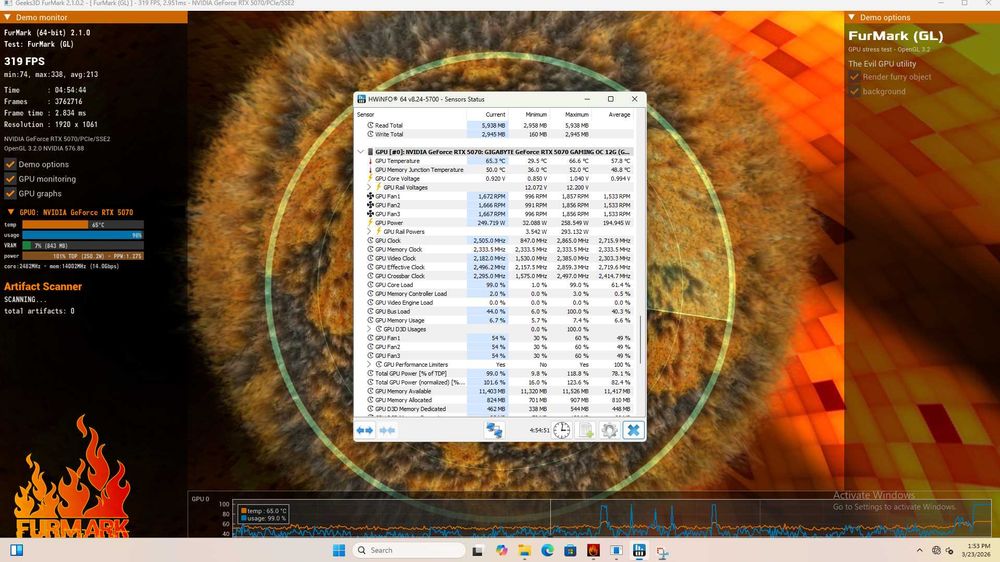Screen dimensions: 1000x562
Task: Collapse GPU0: NVIDIA GeForce RTX 5070 section
Action: [11, 212]
